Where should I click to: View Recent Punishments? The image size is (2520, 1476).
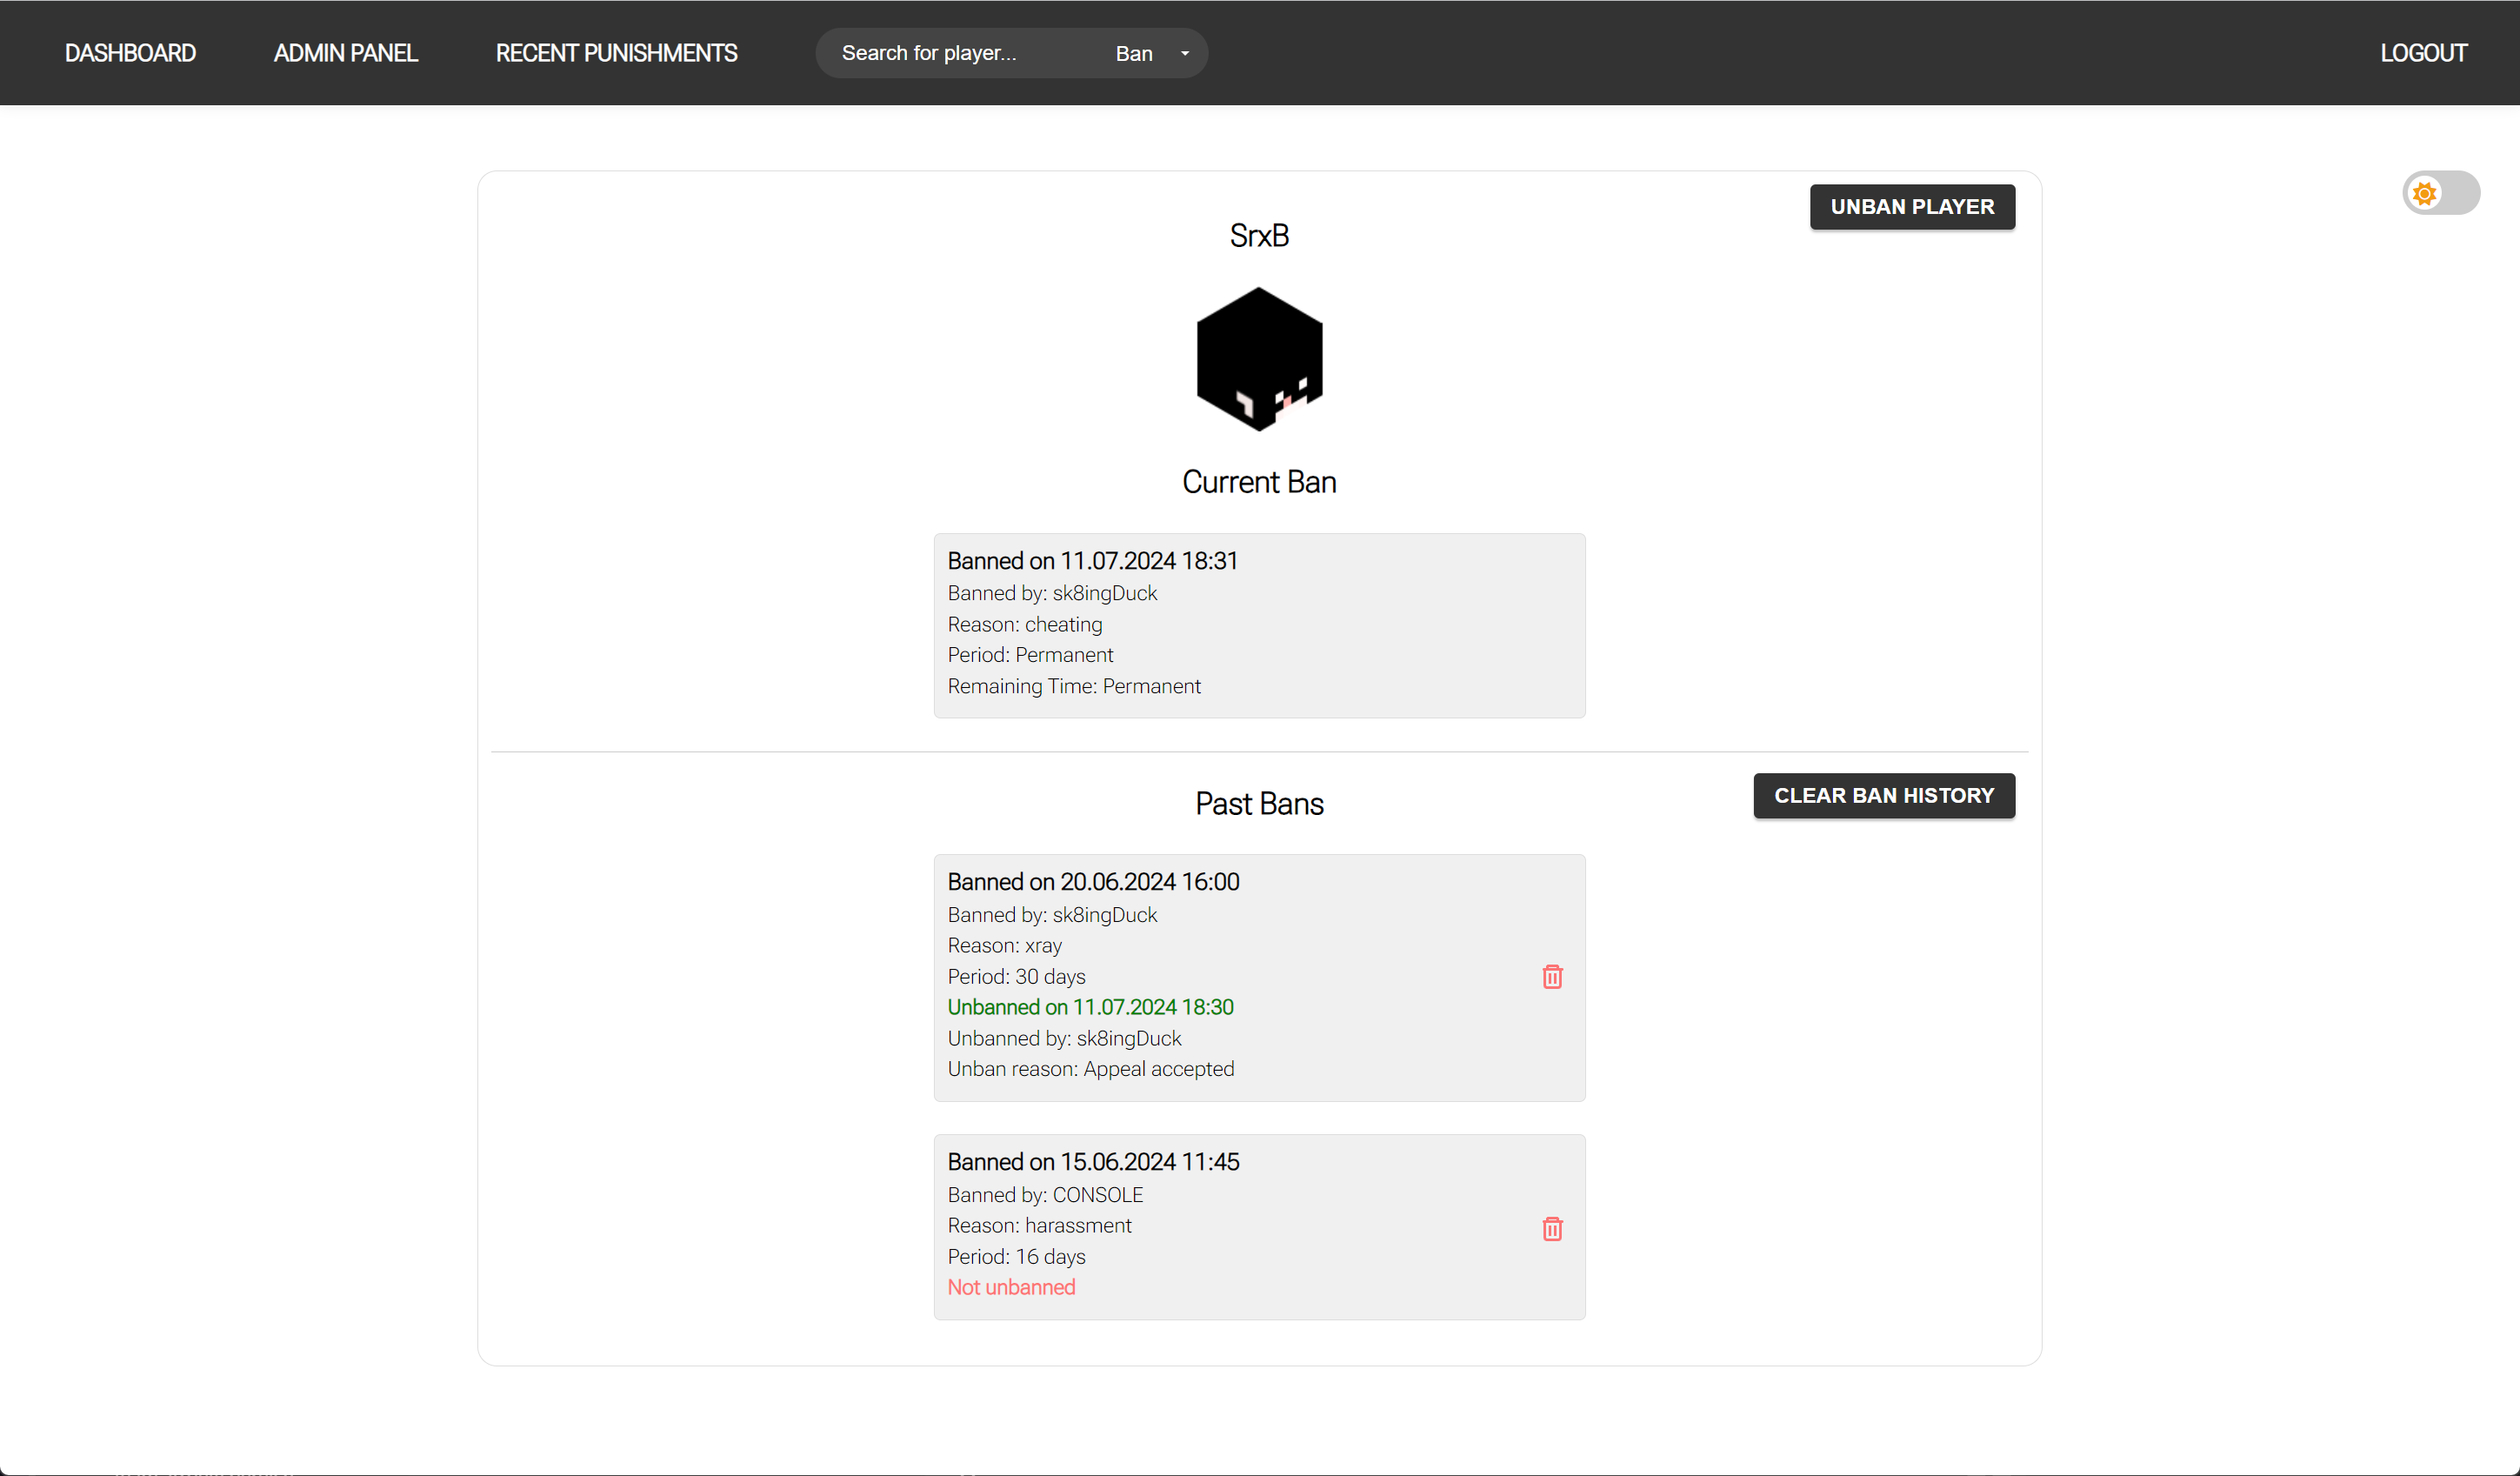pyautogui.click(x=616, y=53)
